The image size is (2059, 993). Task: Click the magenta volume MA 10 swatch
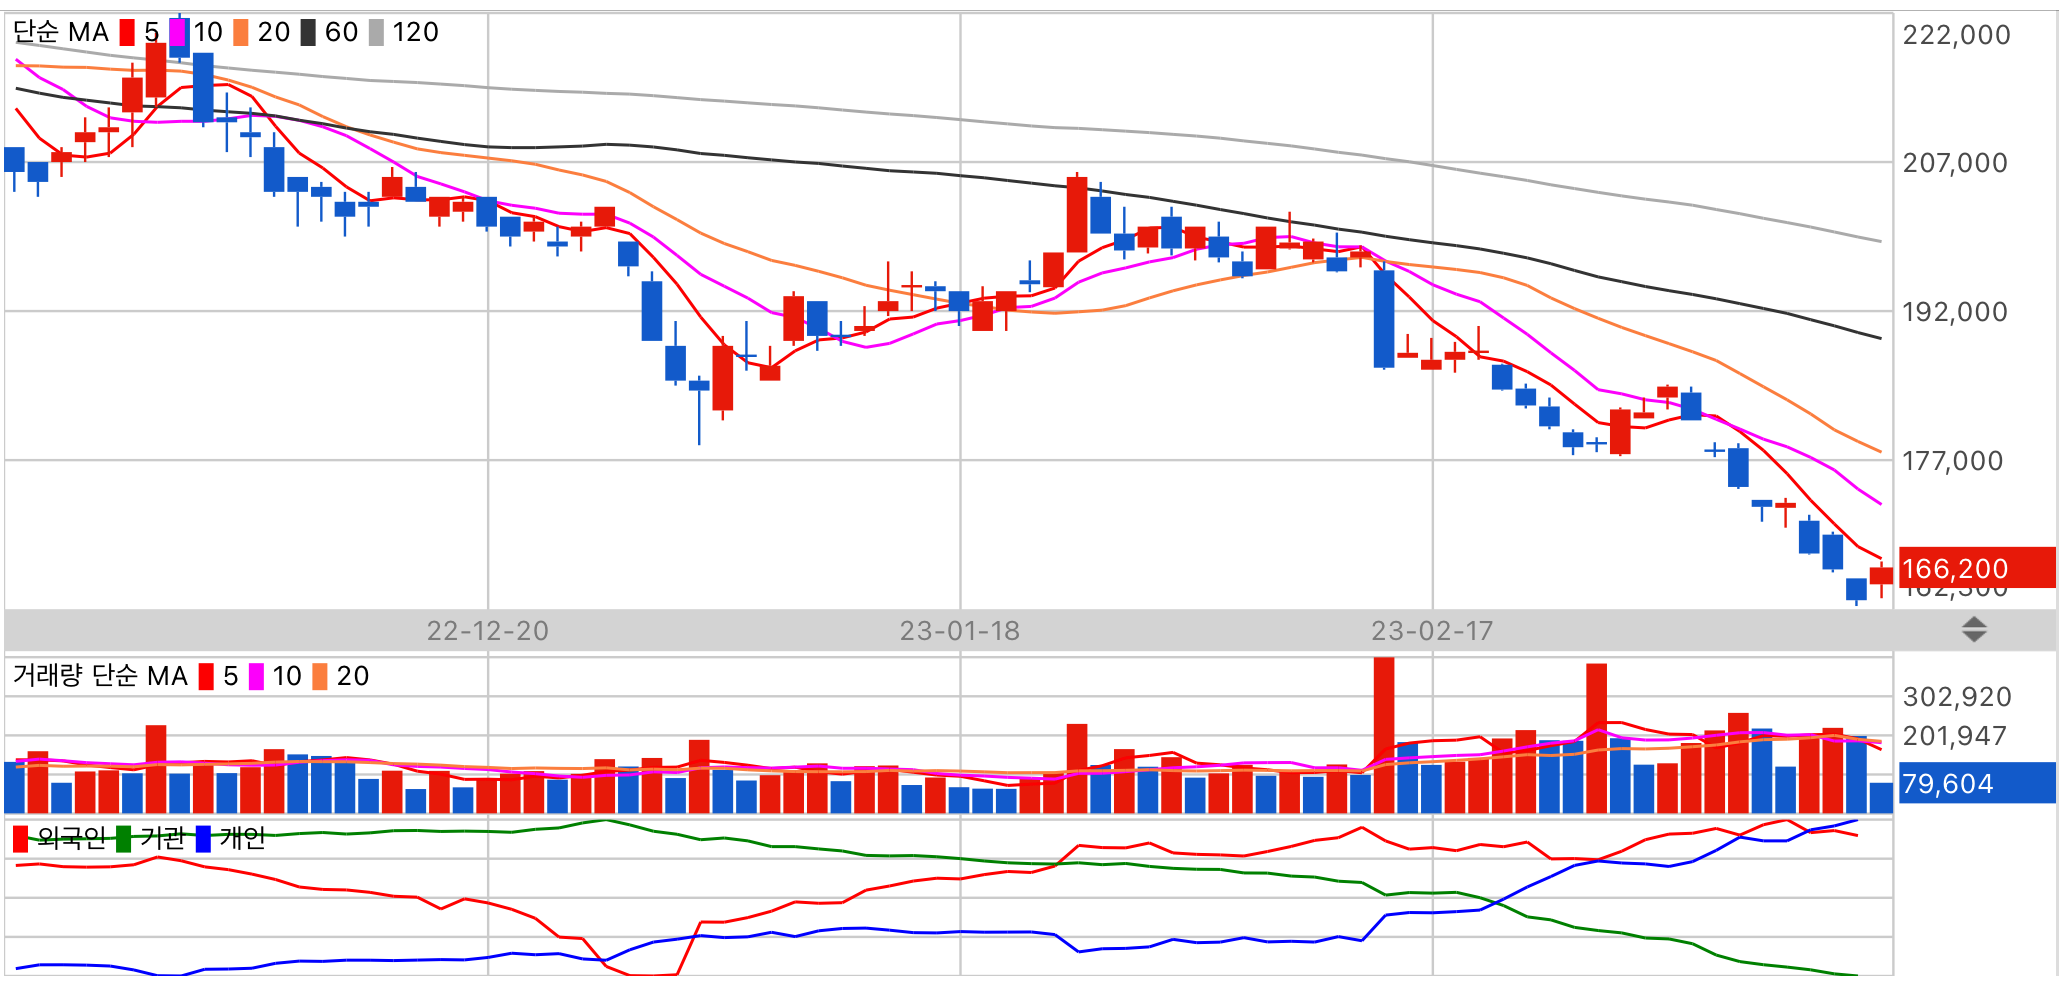[x=257, y=677]
